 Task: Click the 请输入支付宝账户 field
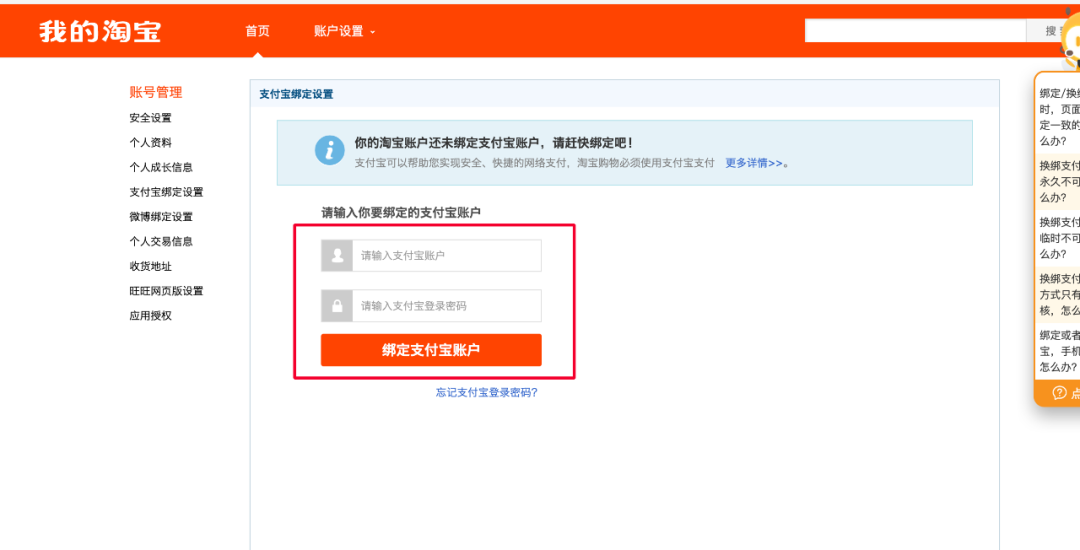[x=446, y=255]
